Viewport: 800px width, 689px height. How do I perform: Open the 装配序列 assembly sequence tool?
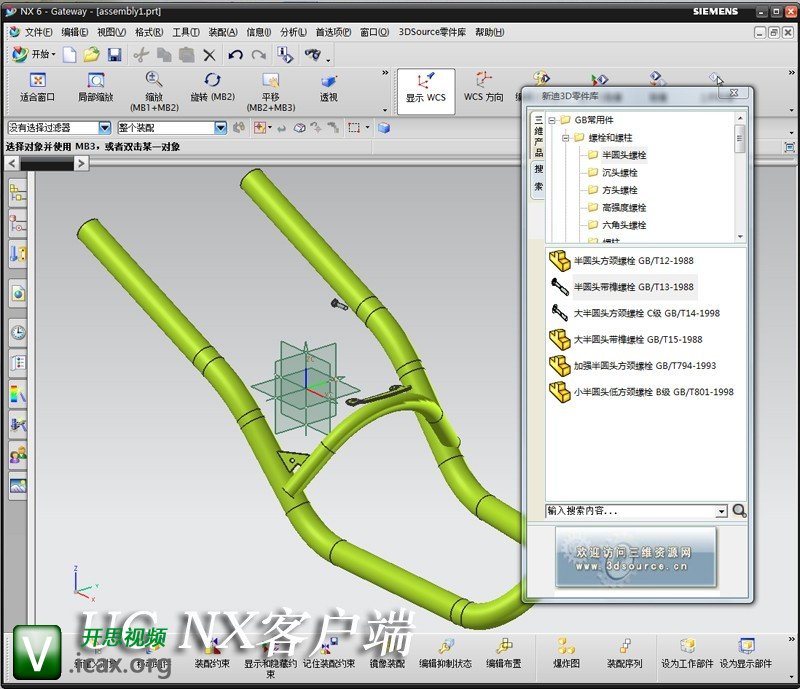tap(624, 654)
